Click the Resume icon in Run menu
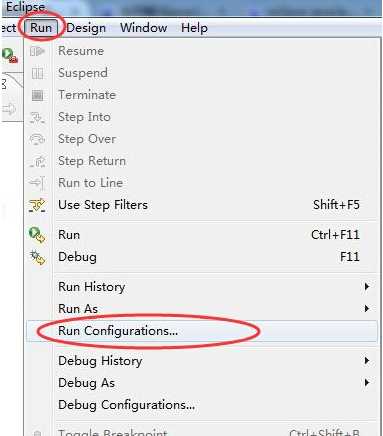The height and width of the screenshot is (436, 383). pos(37,51)
